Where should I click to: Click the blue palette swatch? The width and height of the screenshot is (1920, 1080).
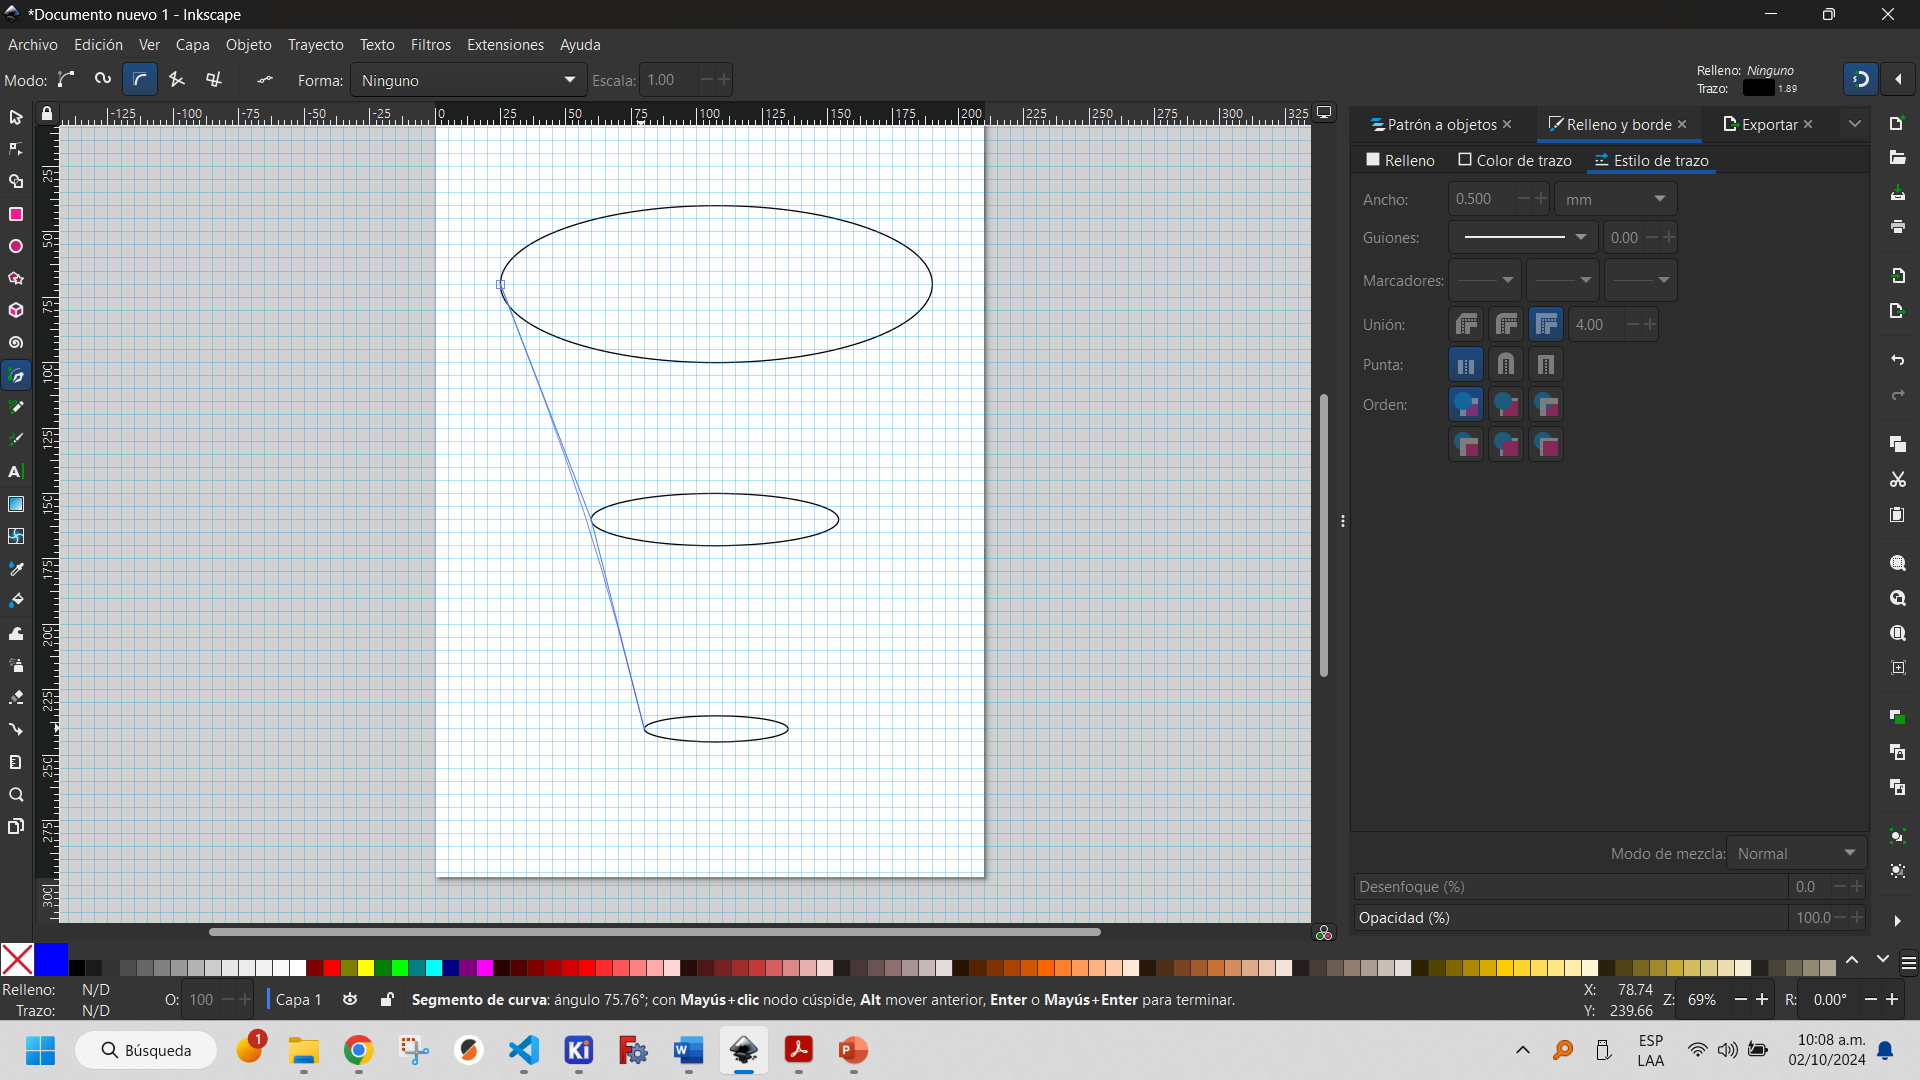[51, 960]
